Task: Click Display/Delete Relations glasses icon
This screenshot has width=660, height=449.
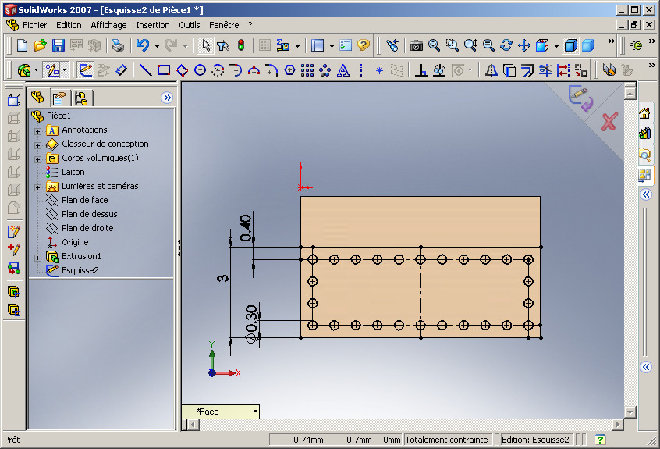Action: pos(439,70)
